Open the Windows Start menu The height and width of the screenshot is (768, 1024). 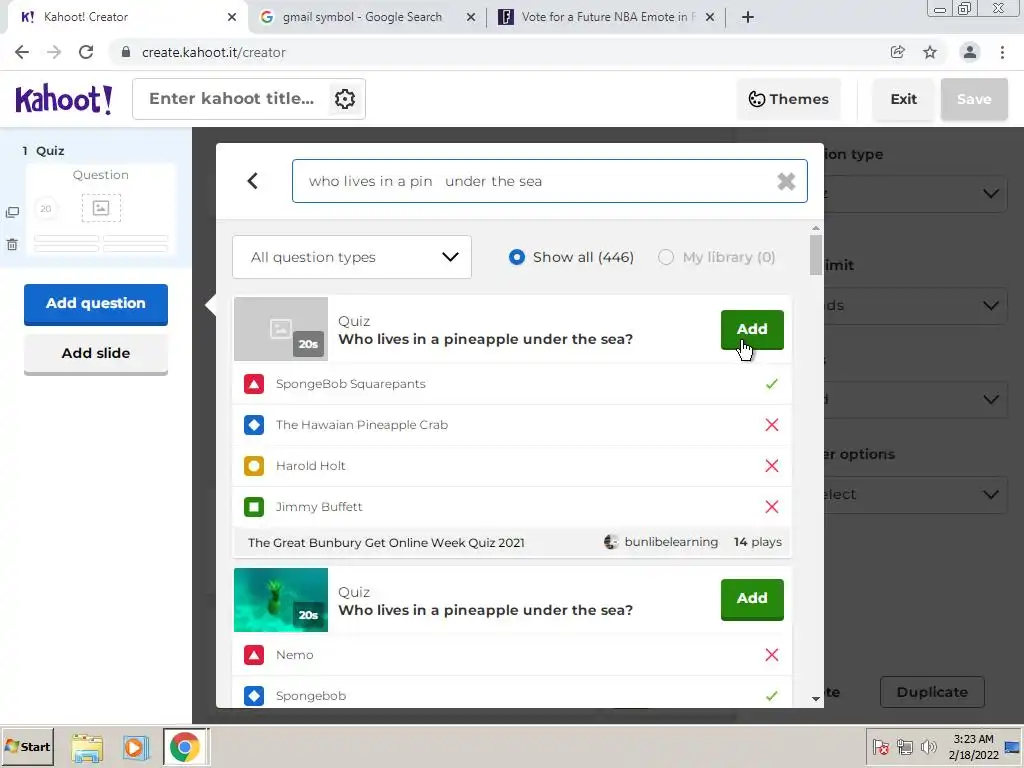[x=27, y=747]
